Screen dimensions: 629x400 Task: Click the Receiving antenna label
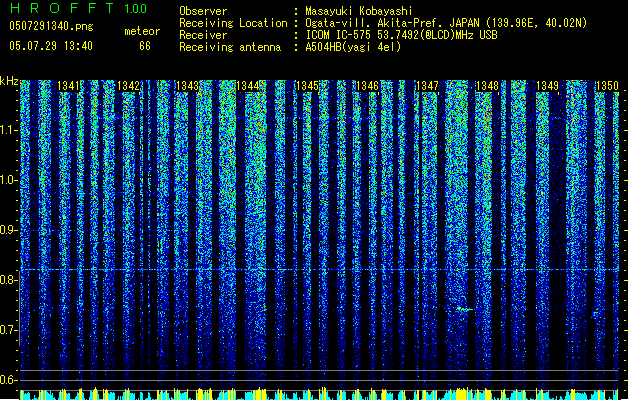coord(230,47)
